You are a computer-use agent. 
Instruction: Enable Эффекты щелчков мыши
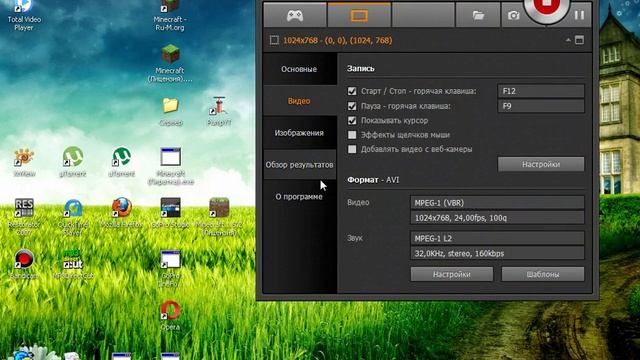pos(352,135)
